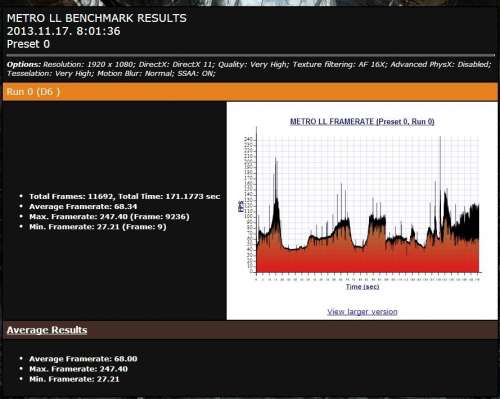Click the Average Results heading
This screenshot has width=500, height=399.
[x=47, y=330]
